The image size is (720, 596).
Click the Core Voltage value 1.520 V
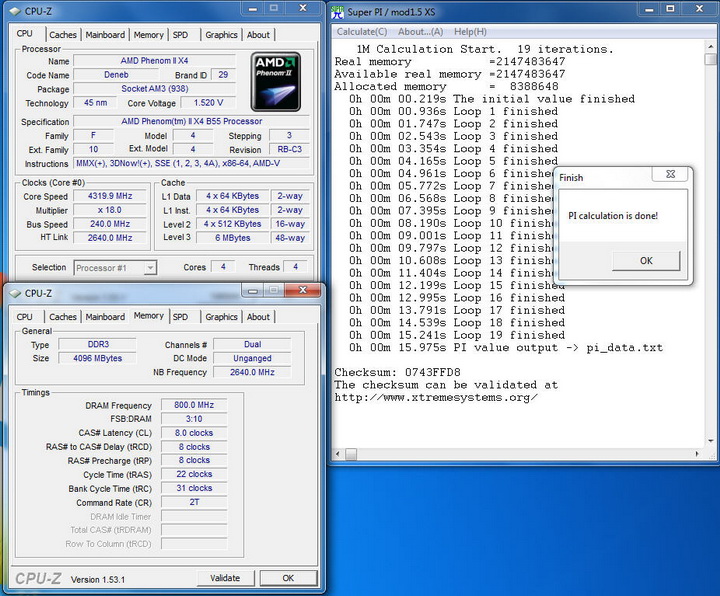(x=208, y=103)
